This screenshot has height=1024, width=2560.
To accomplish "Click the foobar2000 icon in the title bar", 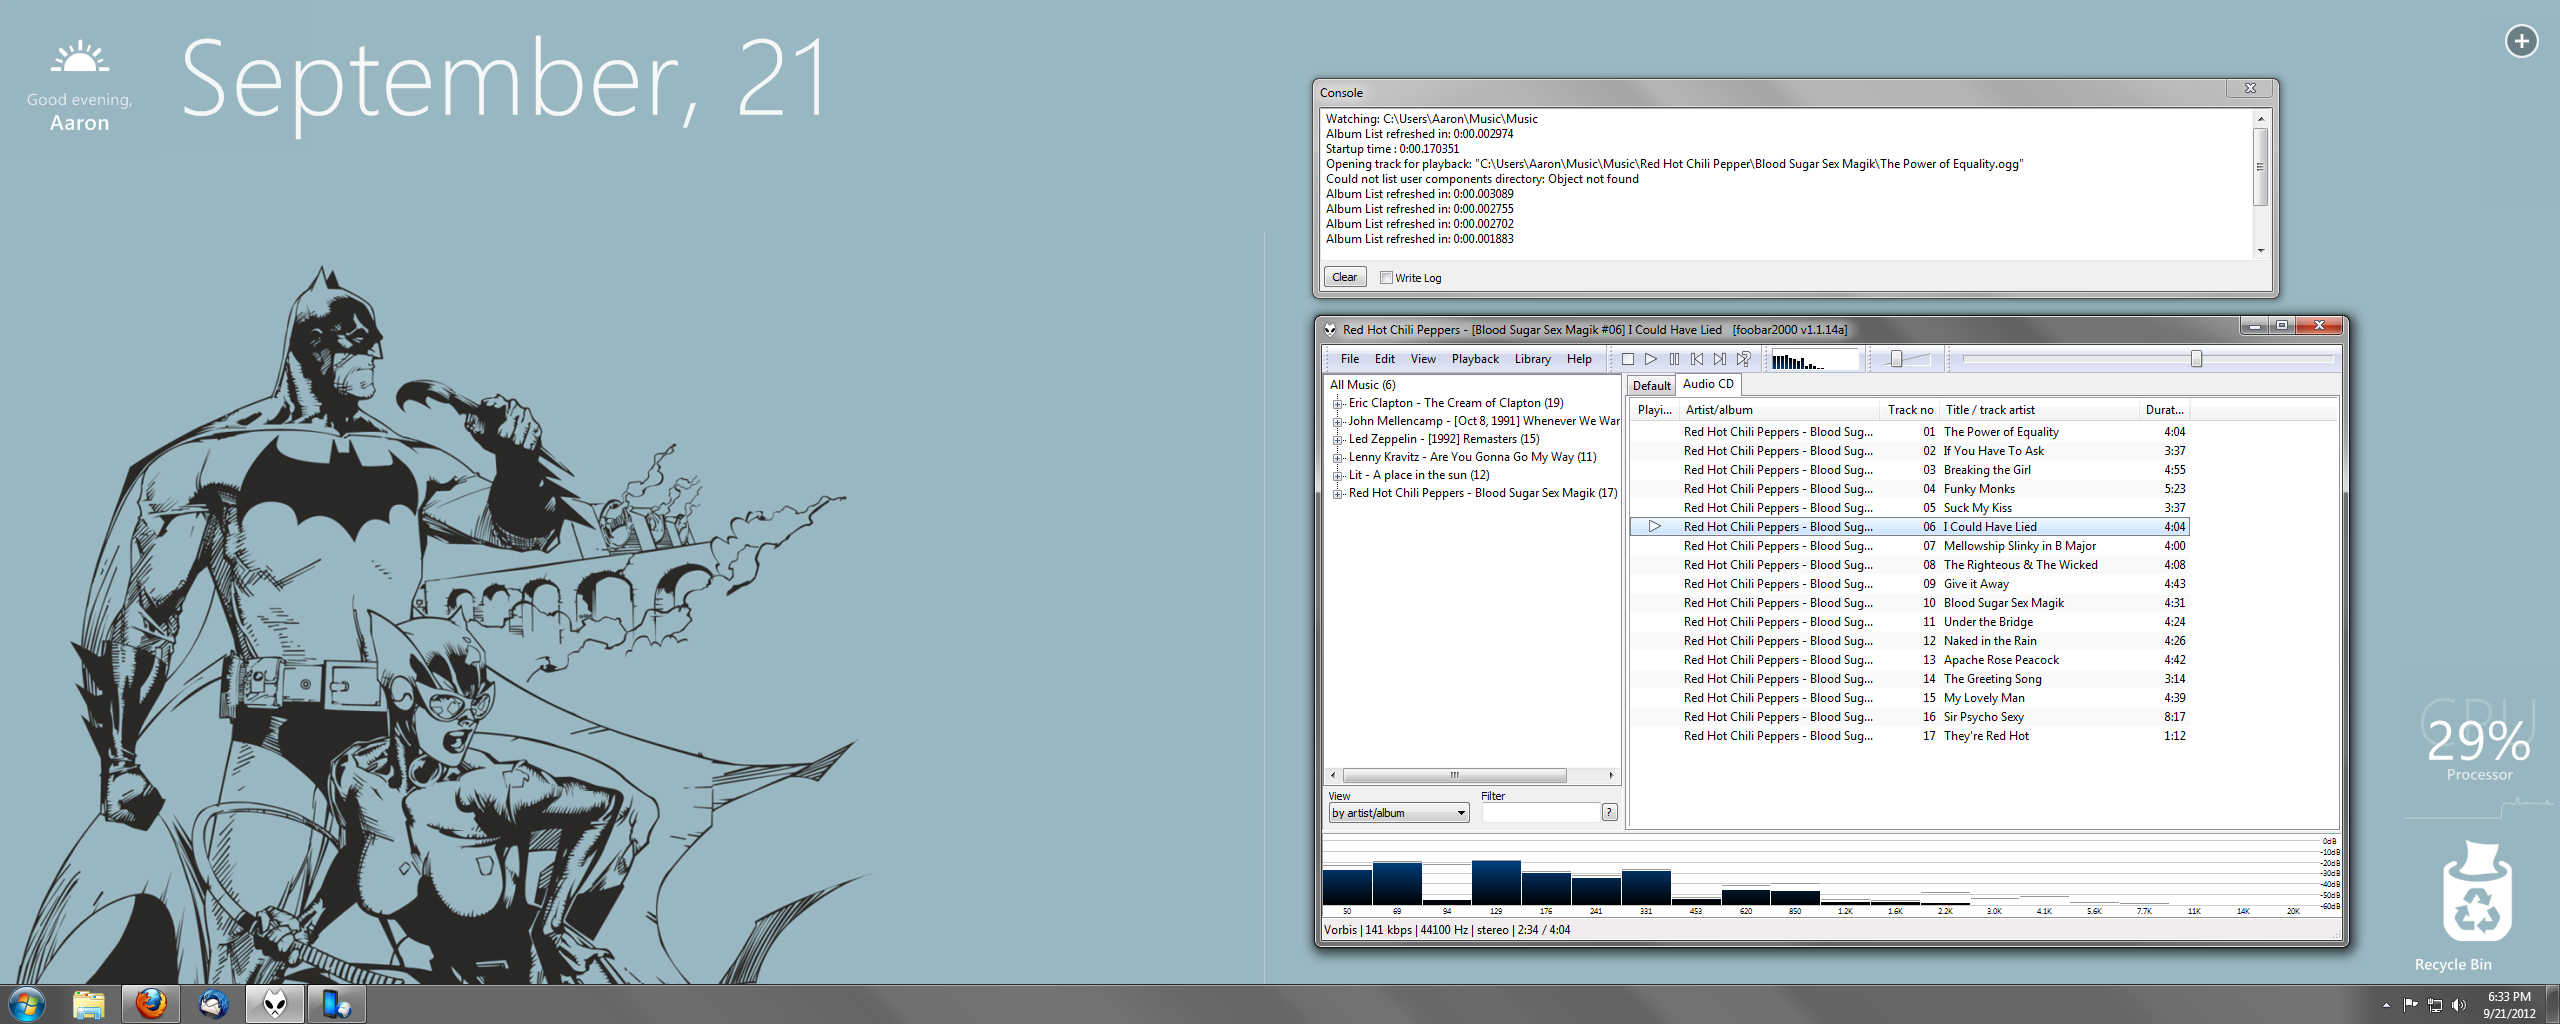I will [1330, 330].
